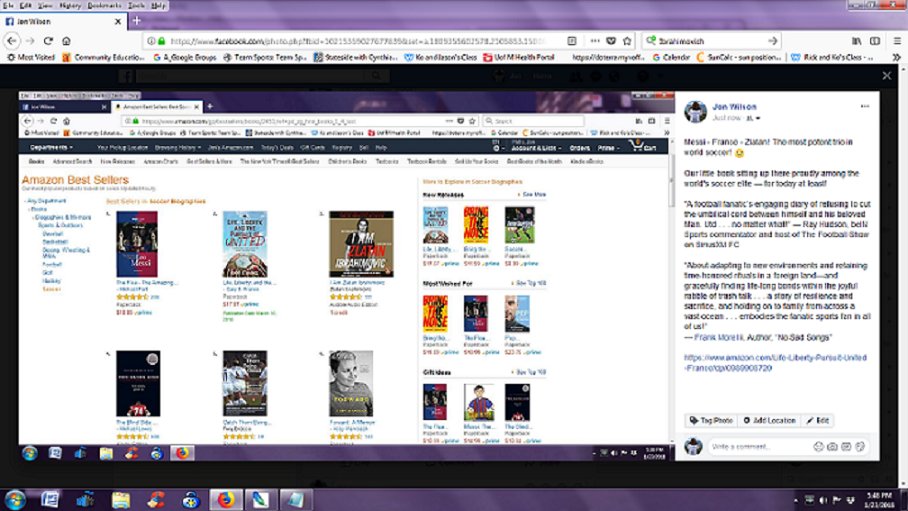Click the browser vertical scrollbar
The image size is (908, 511).
(x=903, y=276)
